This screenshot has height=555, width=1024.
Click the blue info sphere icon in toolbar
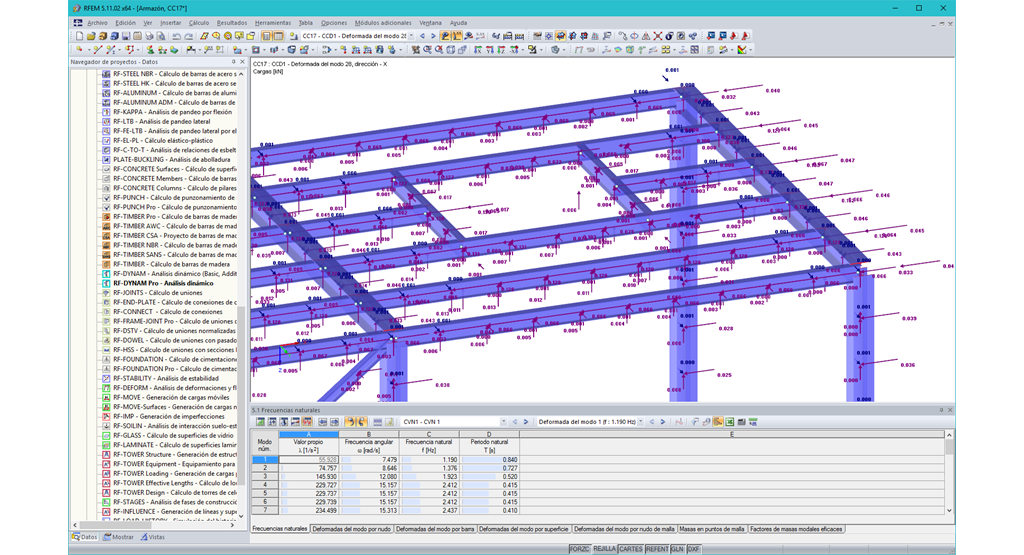tap(669, 36)
